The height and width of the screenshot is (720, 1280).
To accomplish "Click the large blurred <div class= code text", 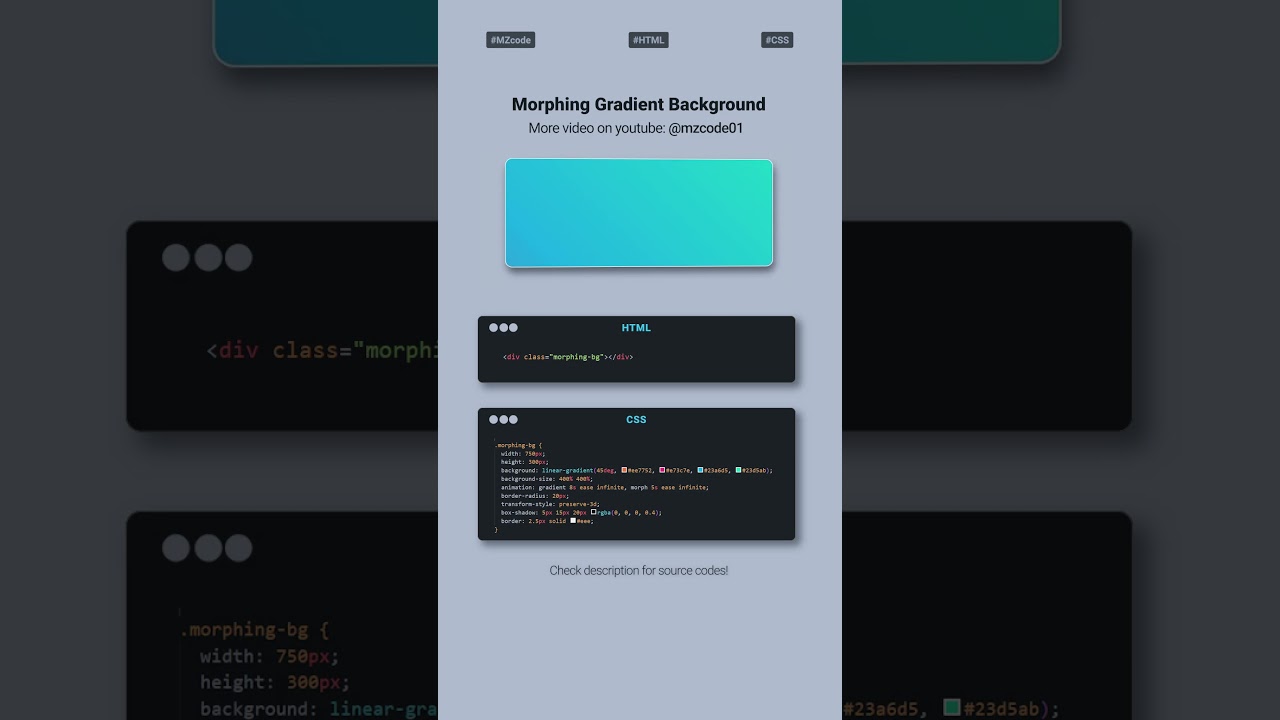I will point(322,351).
